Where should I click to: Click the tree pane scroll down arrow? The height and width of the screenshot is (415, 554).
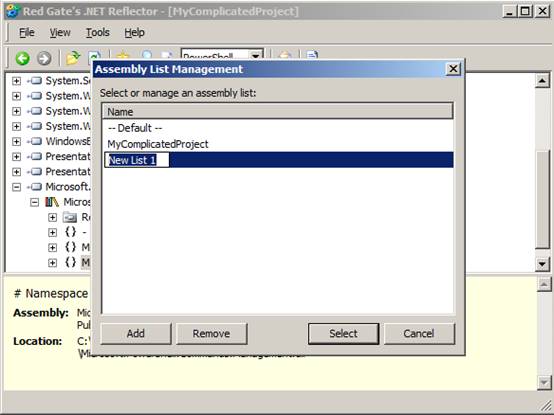542,264
